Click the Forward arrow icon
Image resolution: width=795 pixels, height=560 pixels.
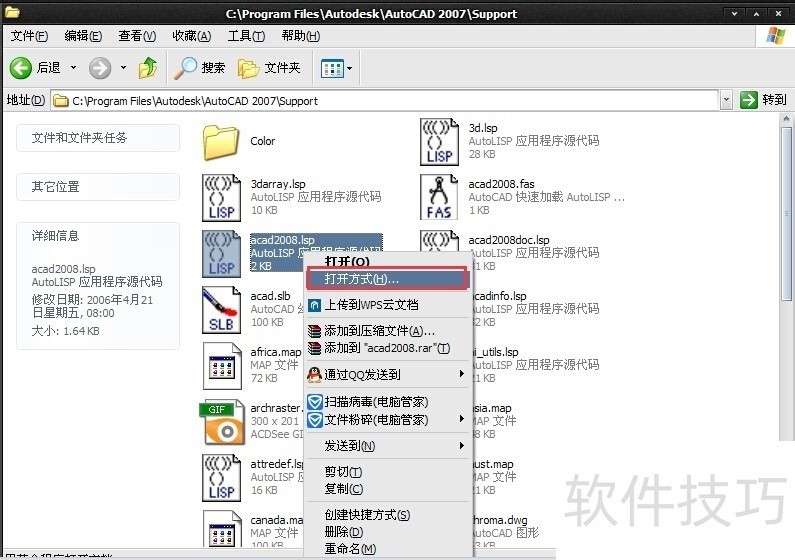point(100,68)
